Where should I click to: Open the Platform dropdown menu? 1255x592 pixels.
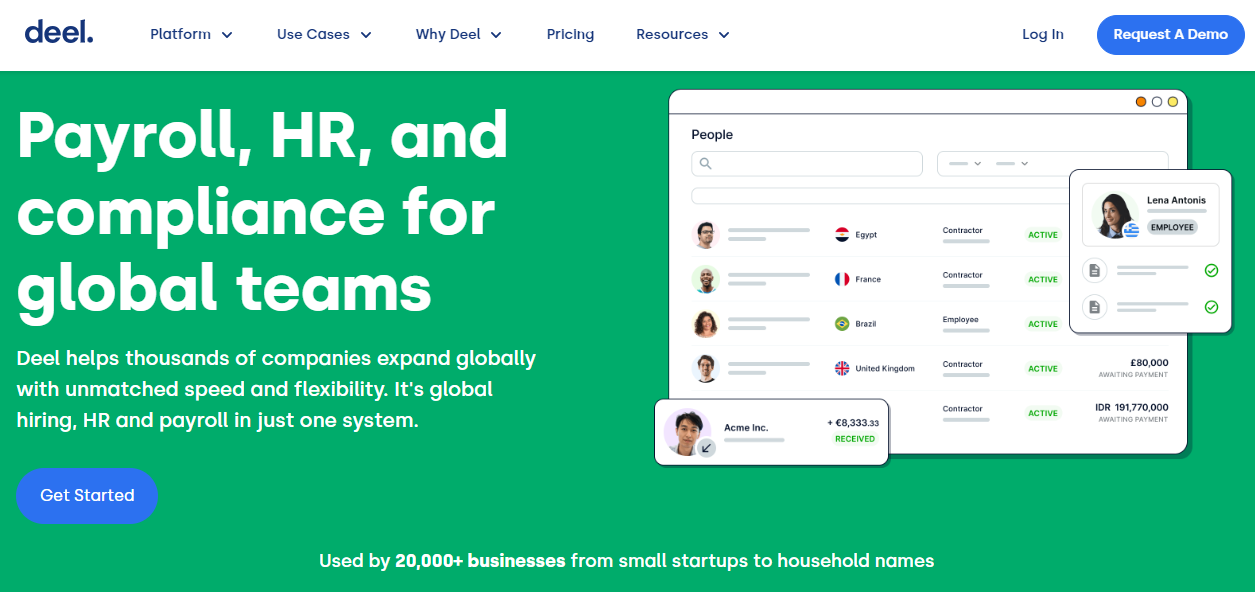click(191, 34)
